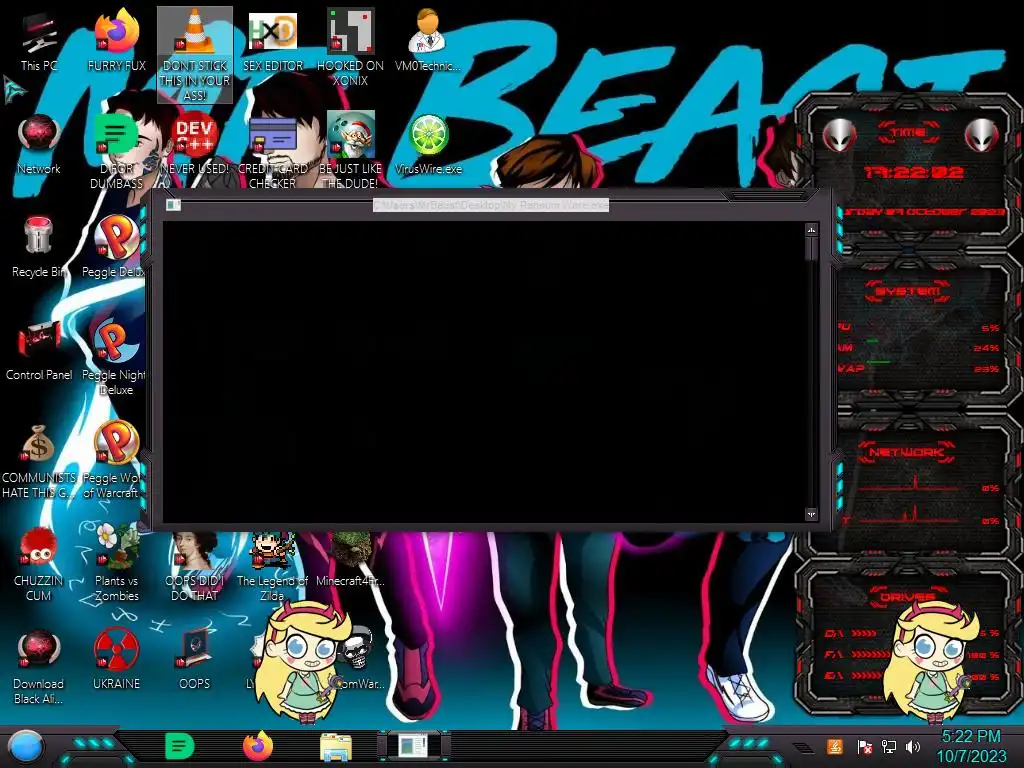Open the skull icon shortcut near the bottom
This screenshot has width=1024, height=768.
(x=358, y=648)
